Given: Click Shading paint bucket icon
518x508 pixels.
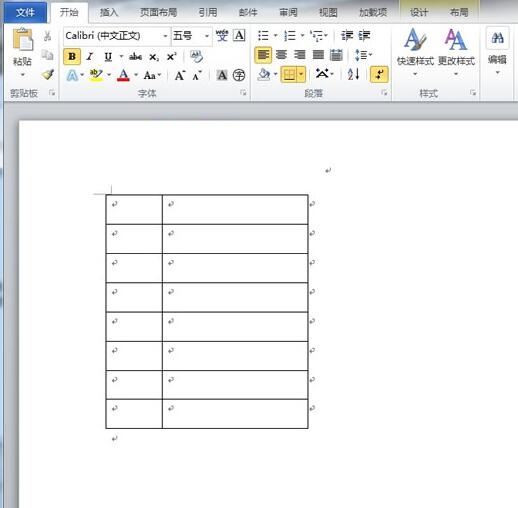Looking at the screenshot, I should [264, 75].
